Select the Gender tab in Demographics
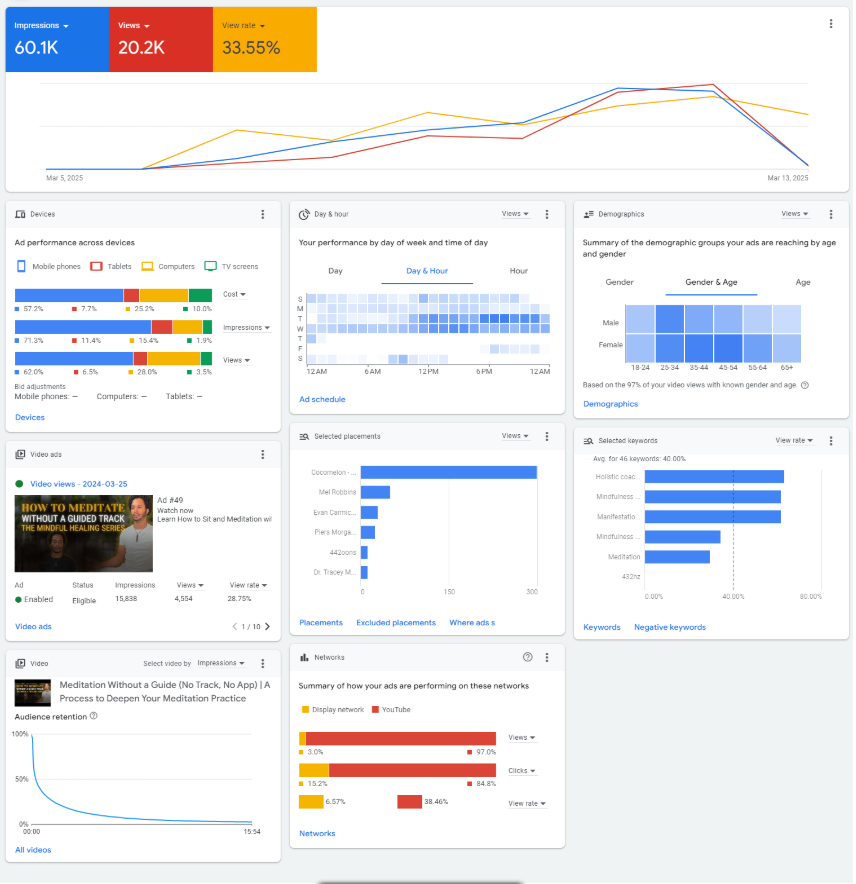Image resolution: width=856 pixels, height=884 pixels. tap(619, 282)
